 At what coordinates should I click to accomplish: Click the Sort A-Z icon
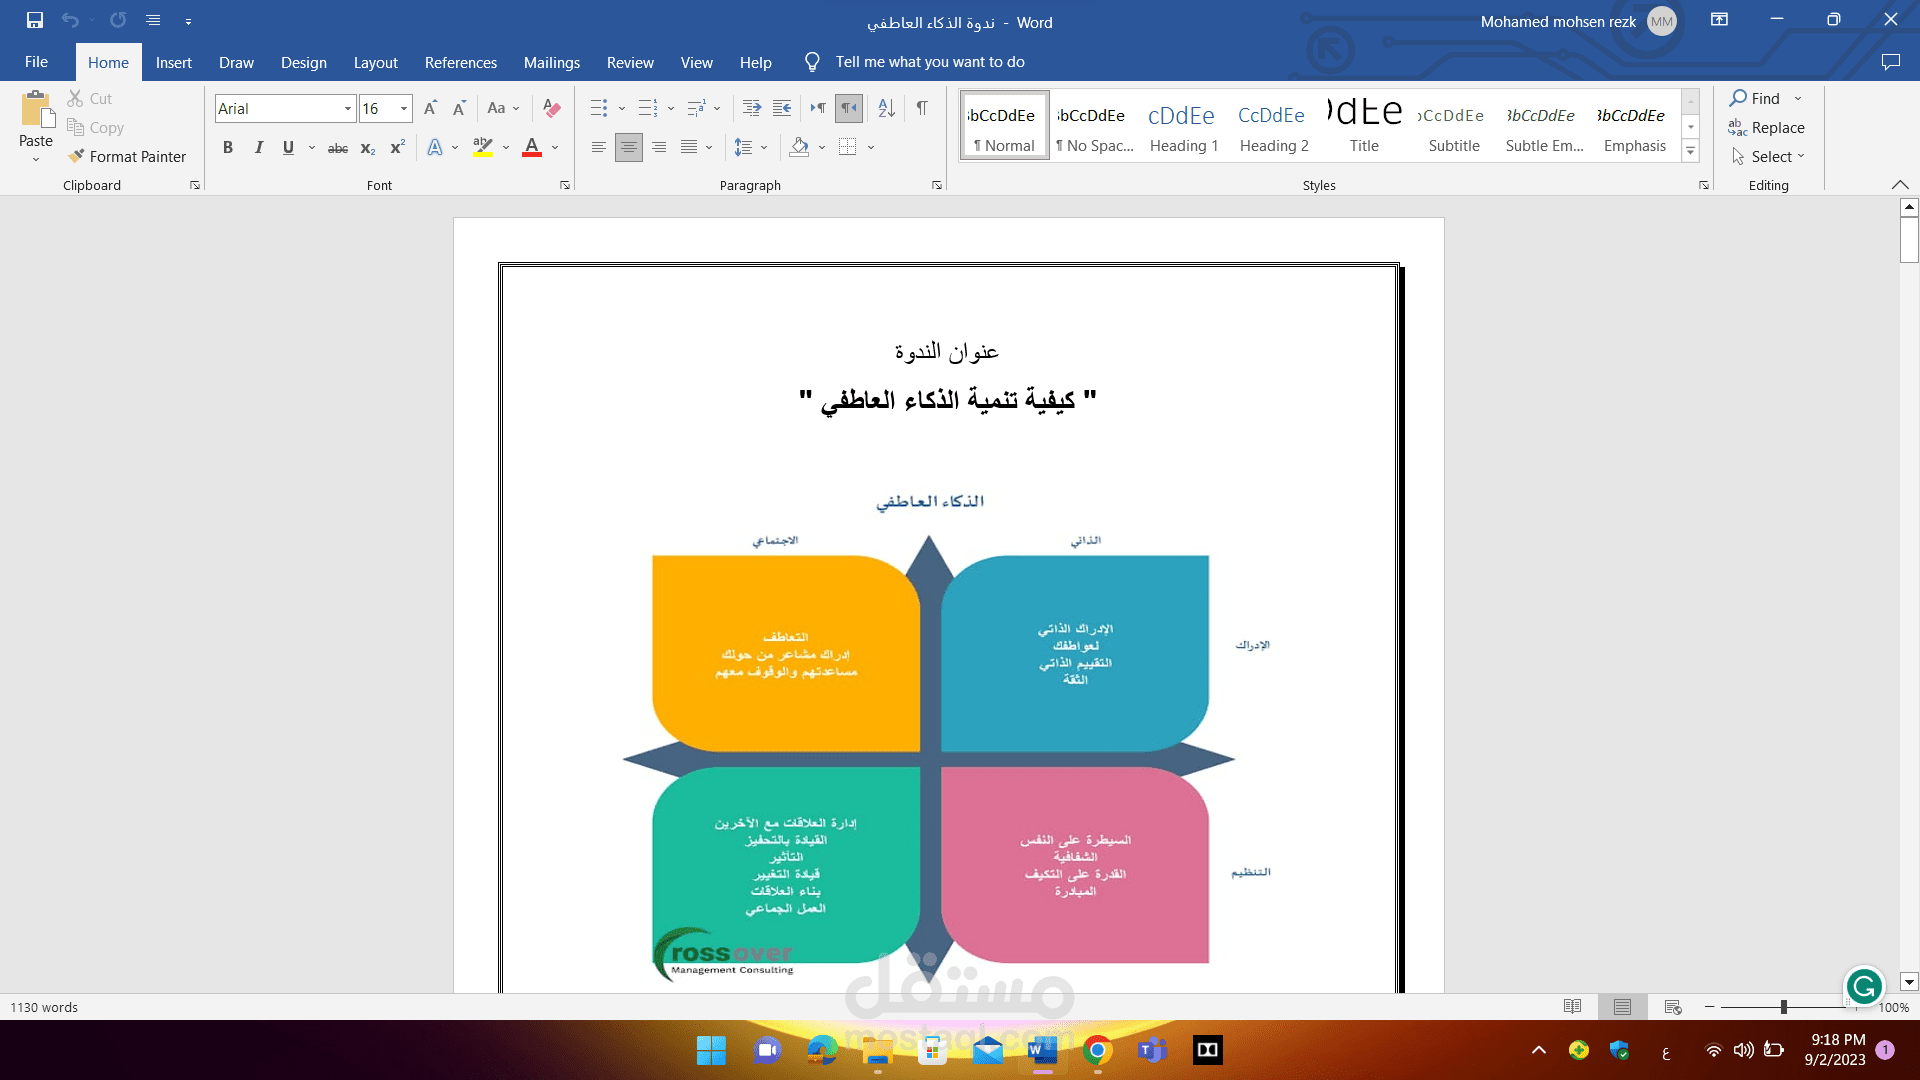(887, 108)
